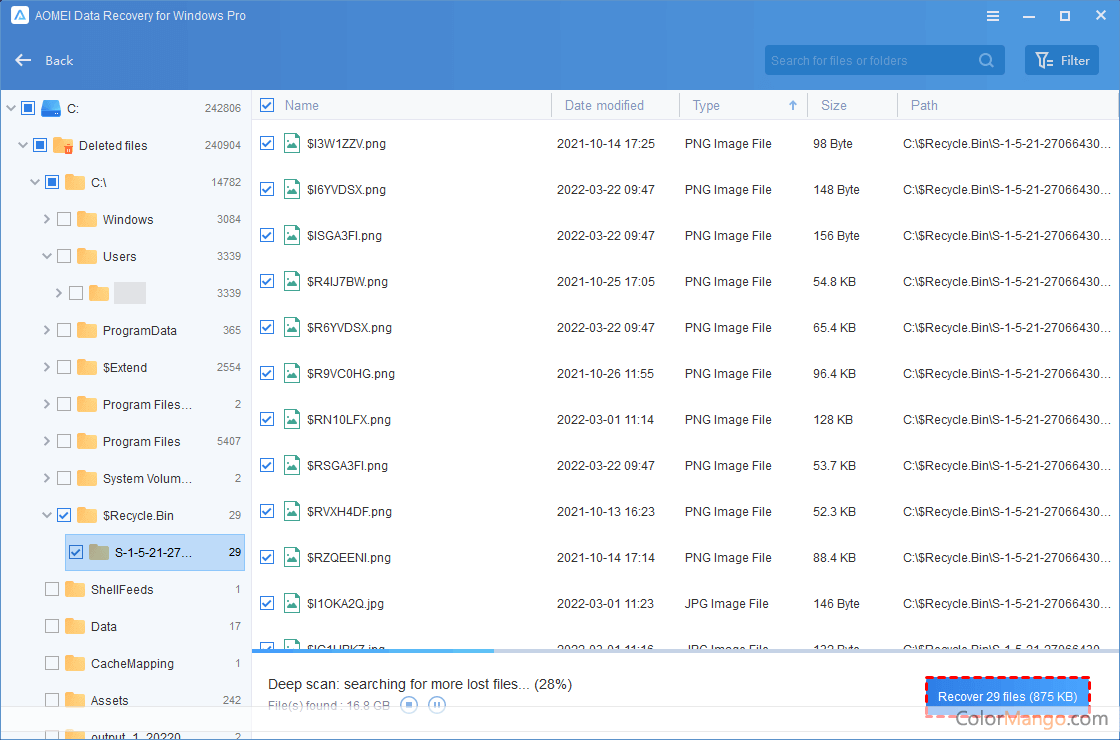Screen dimensions: 1120x740
Task: Pause the deep scan
Action: pos(436,705)
